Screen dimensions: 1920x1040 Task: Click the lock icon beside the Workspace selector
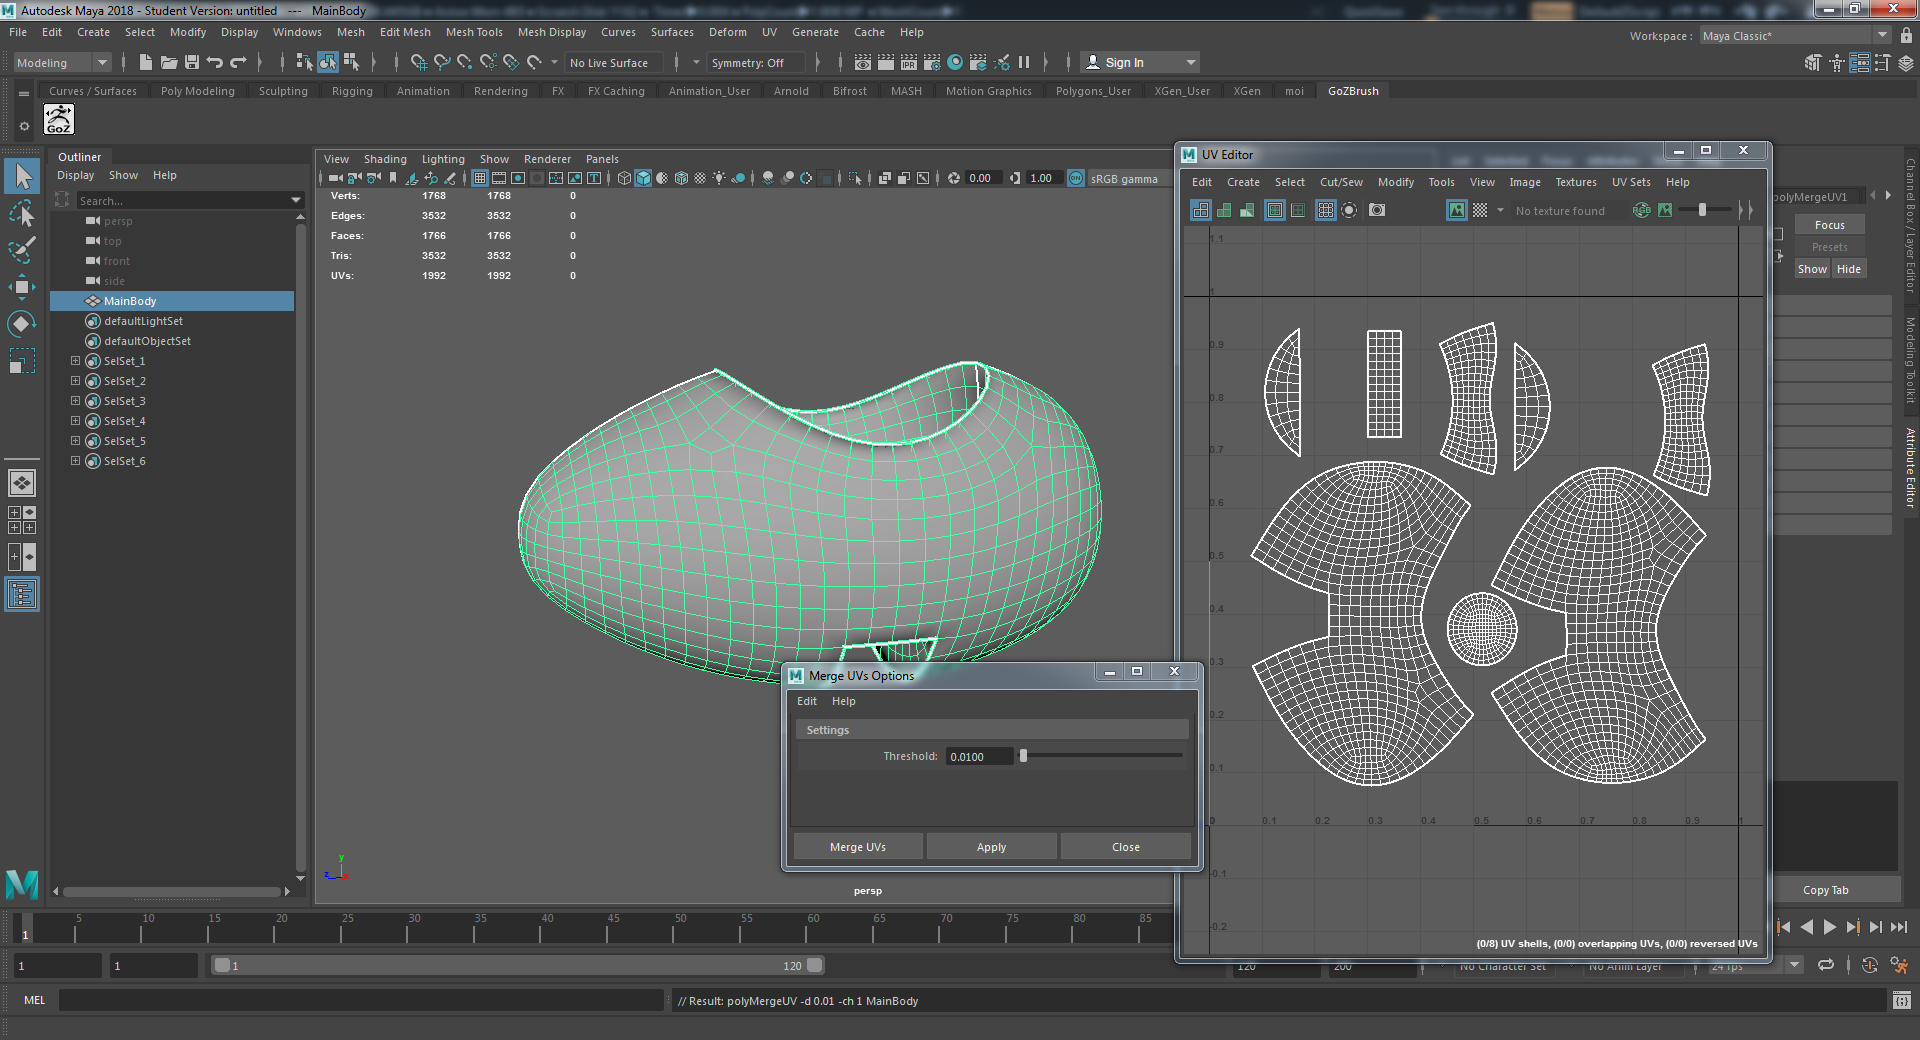(x=1906, y=35)
